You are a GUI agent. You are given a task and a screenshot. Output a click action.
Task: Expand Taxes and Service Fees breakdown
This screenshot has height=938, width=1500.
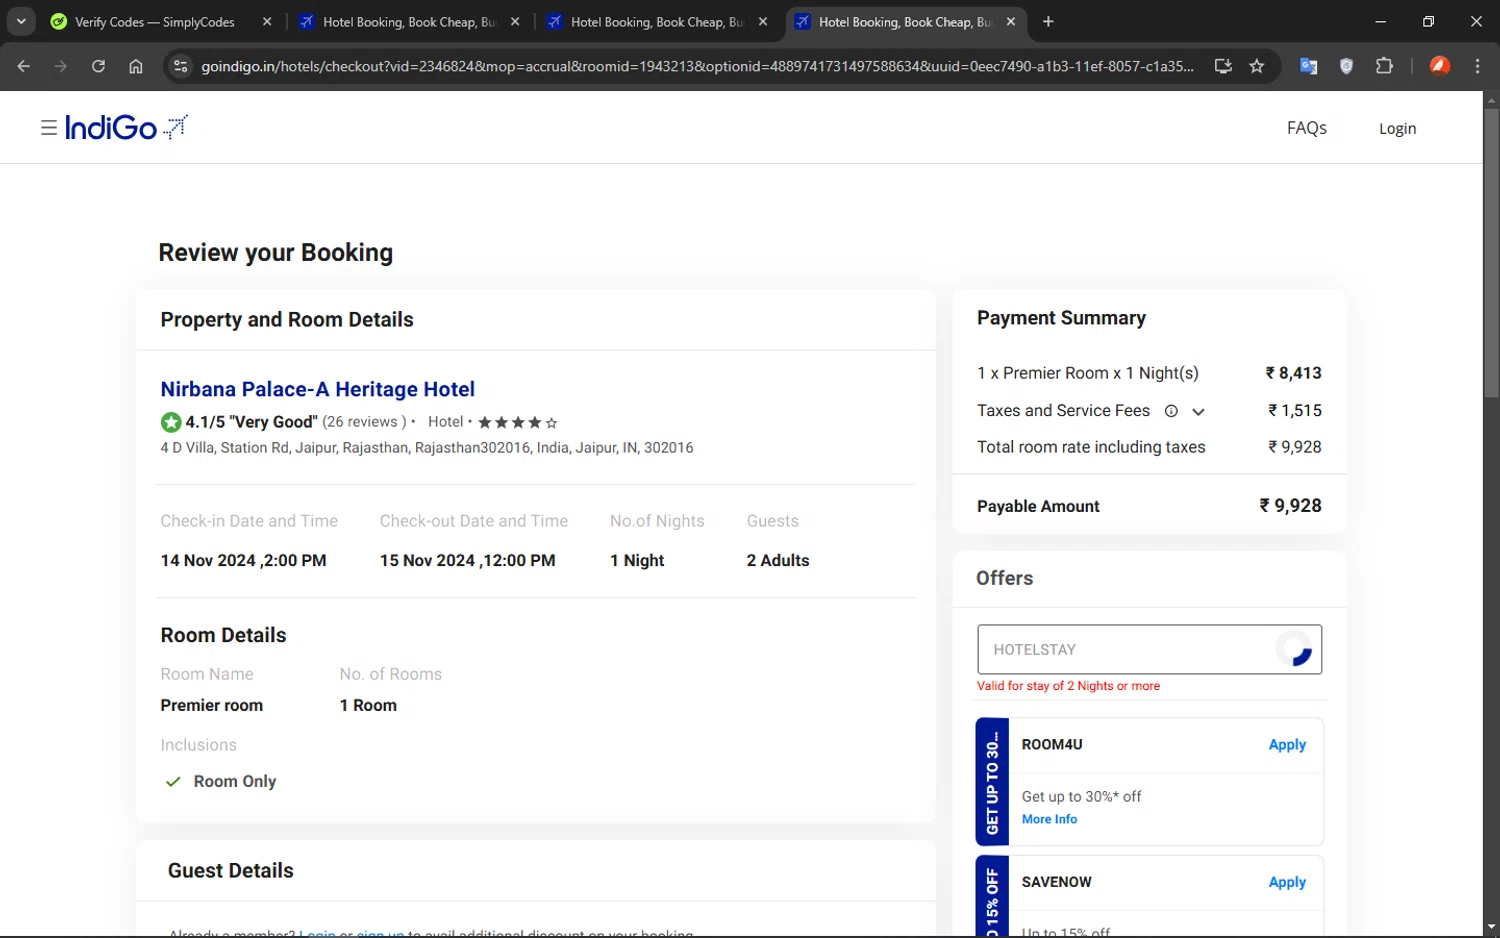1198,411
